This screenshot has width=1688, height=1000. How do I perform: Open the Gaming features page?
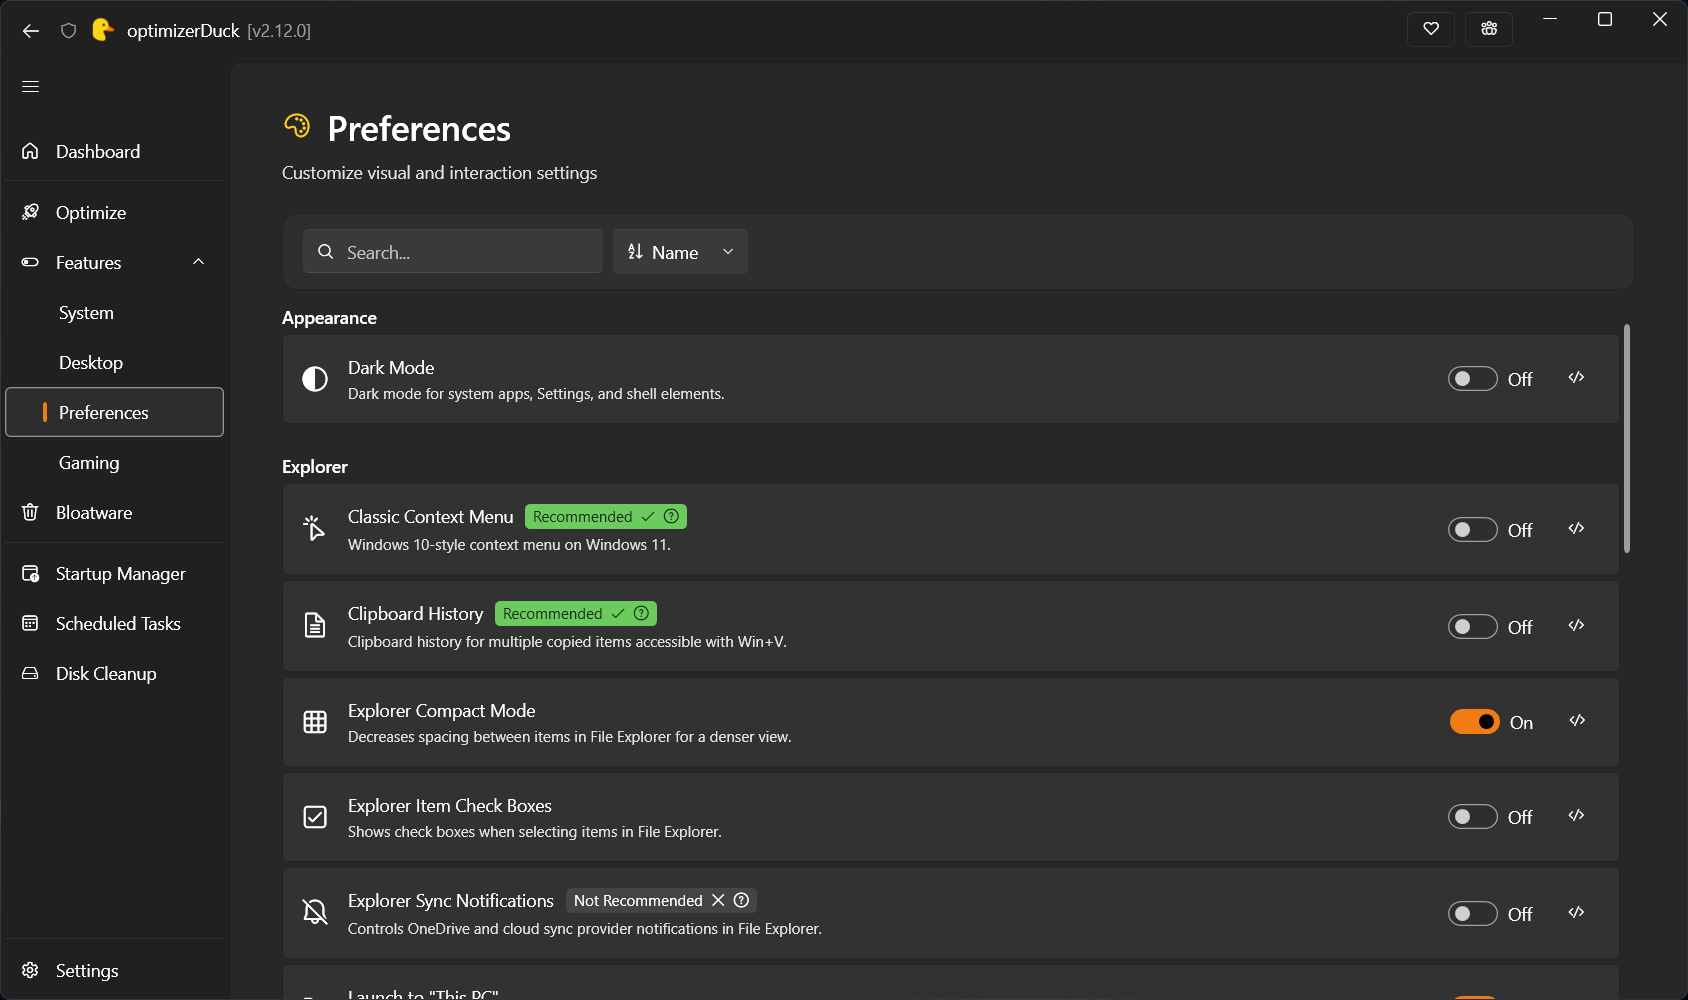(x=114, y=463)
